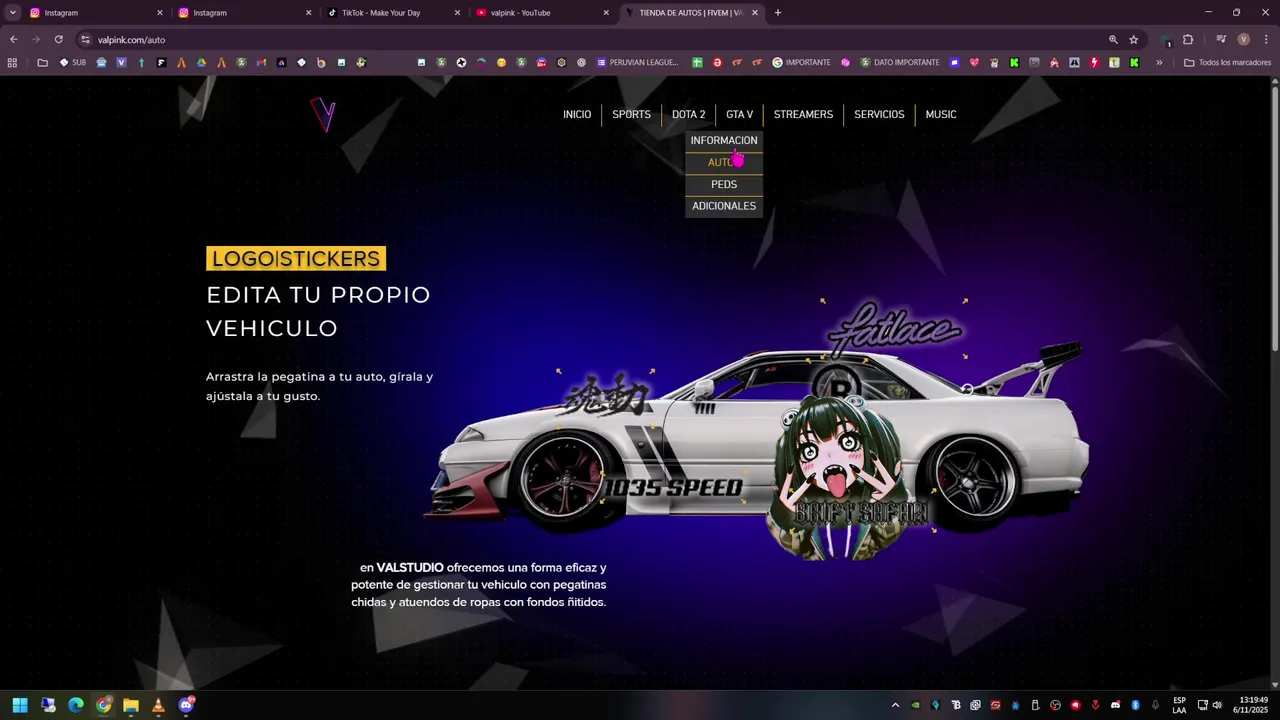Select the Fatlace sticker on the car

click(894, 329)
